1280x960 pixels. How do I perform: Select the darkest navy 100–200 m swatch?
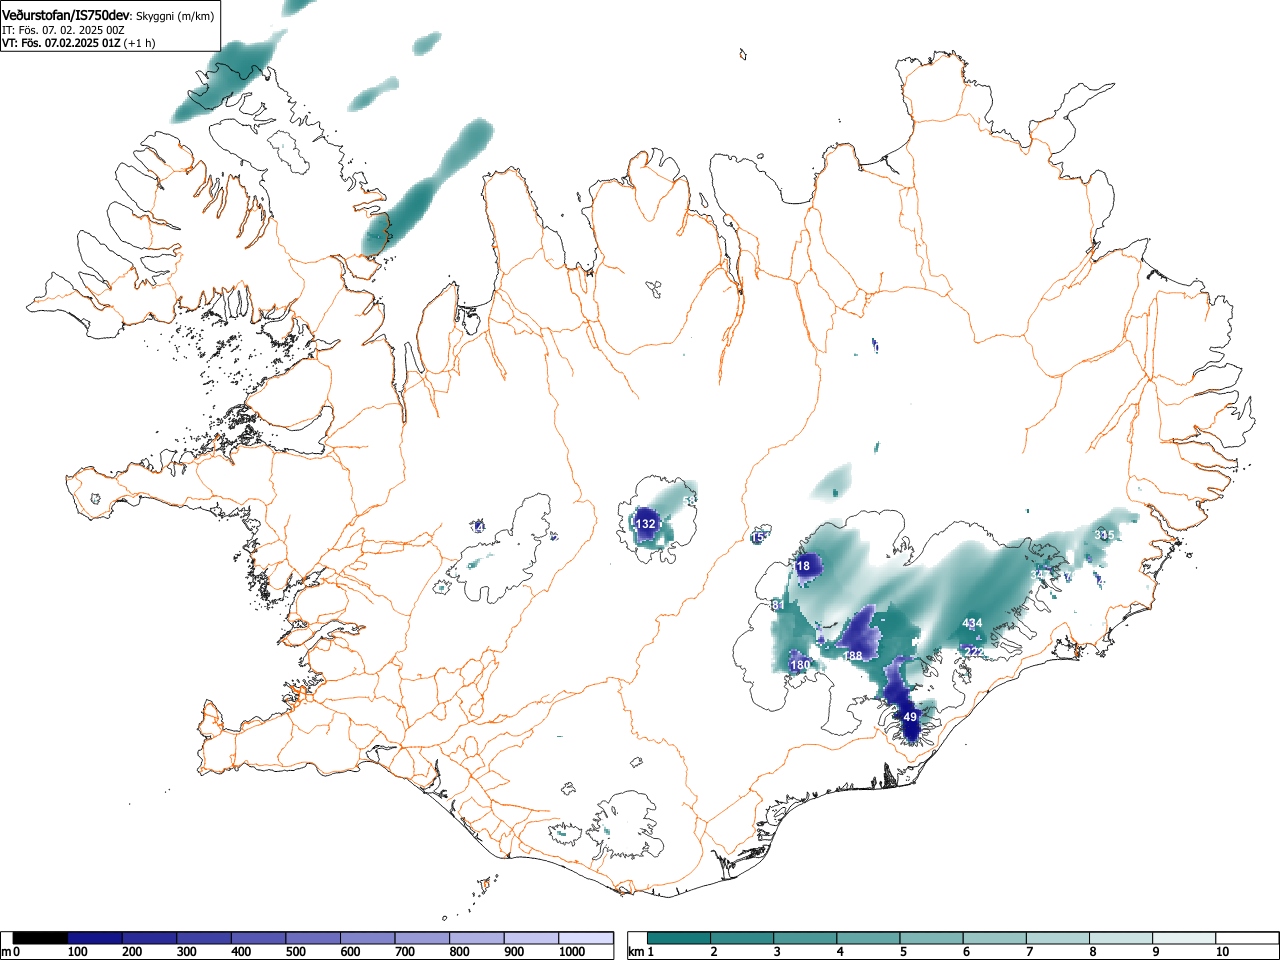click(x=95, y=938)
